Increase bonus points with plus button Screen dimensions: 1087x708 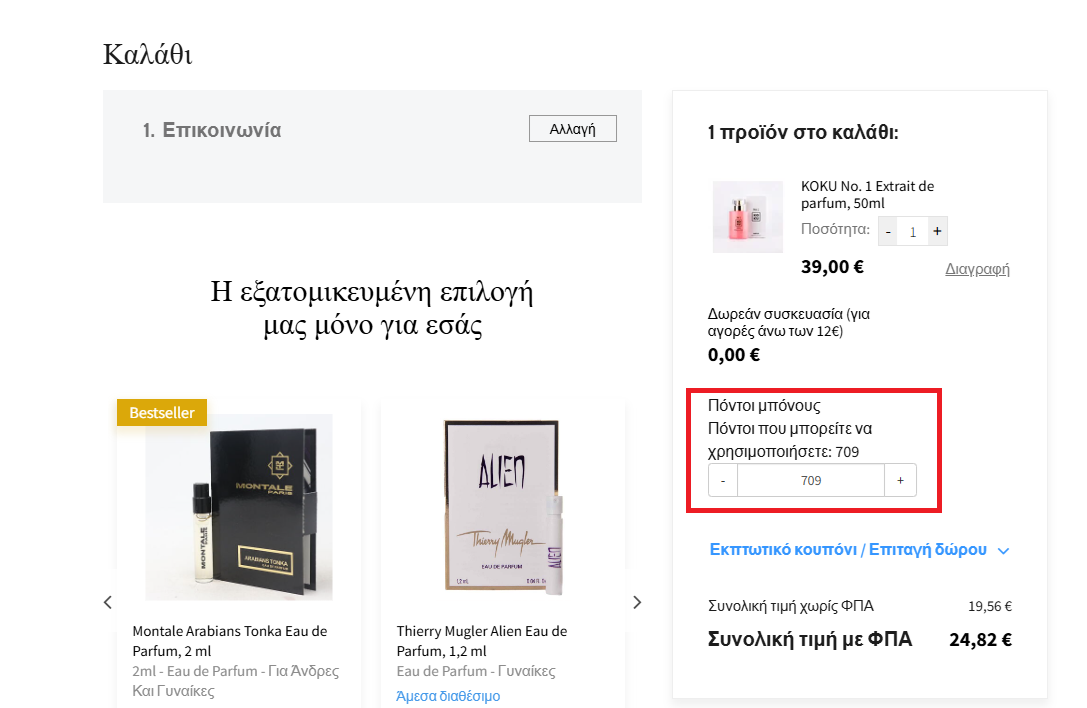[x=901, y=481]
